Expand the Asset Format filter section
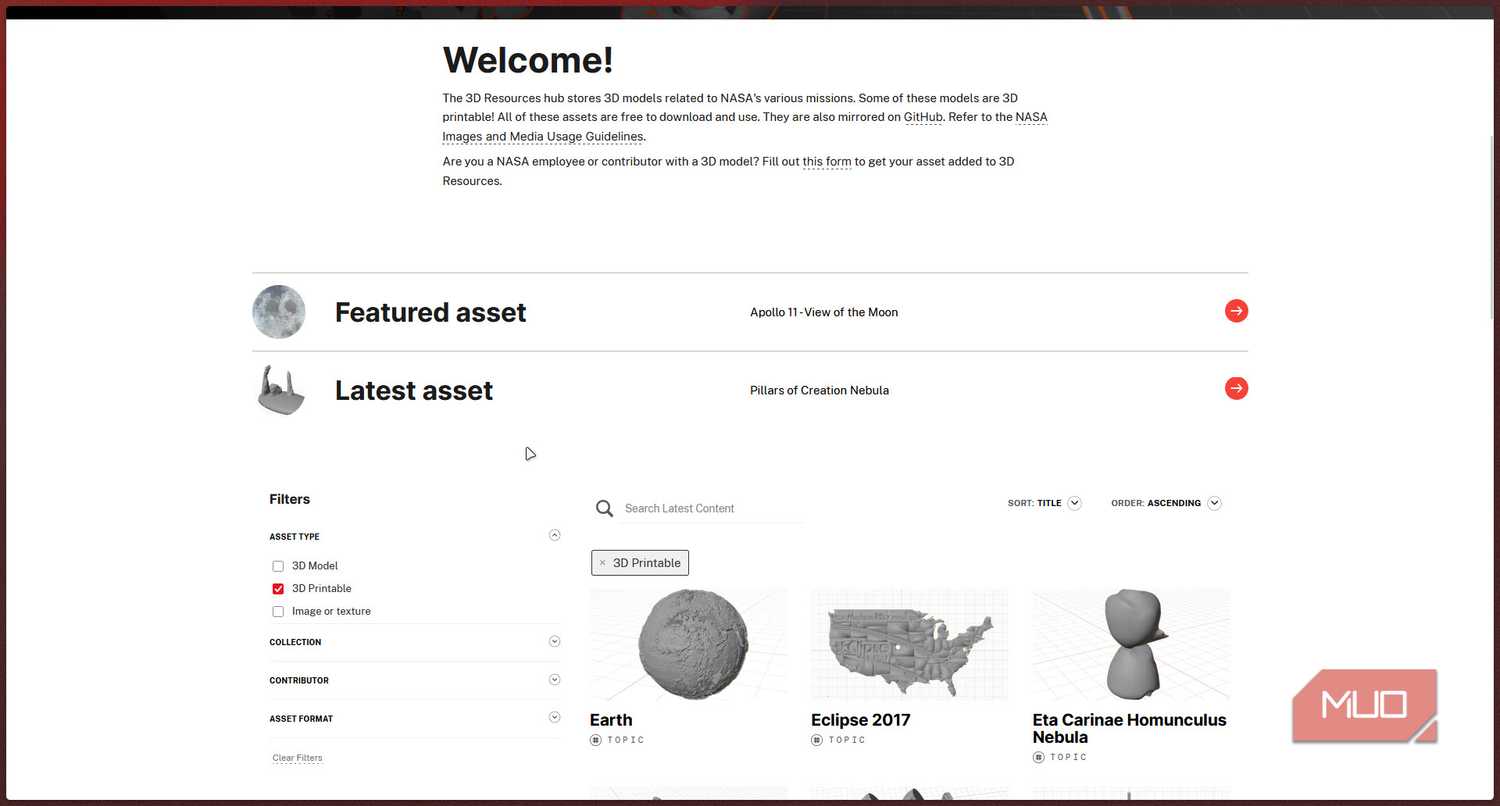Image resolution: width=1500 pixels, height=806 pixels. coord(555,717)
